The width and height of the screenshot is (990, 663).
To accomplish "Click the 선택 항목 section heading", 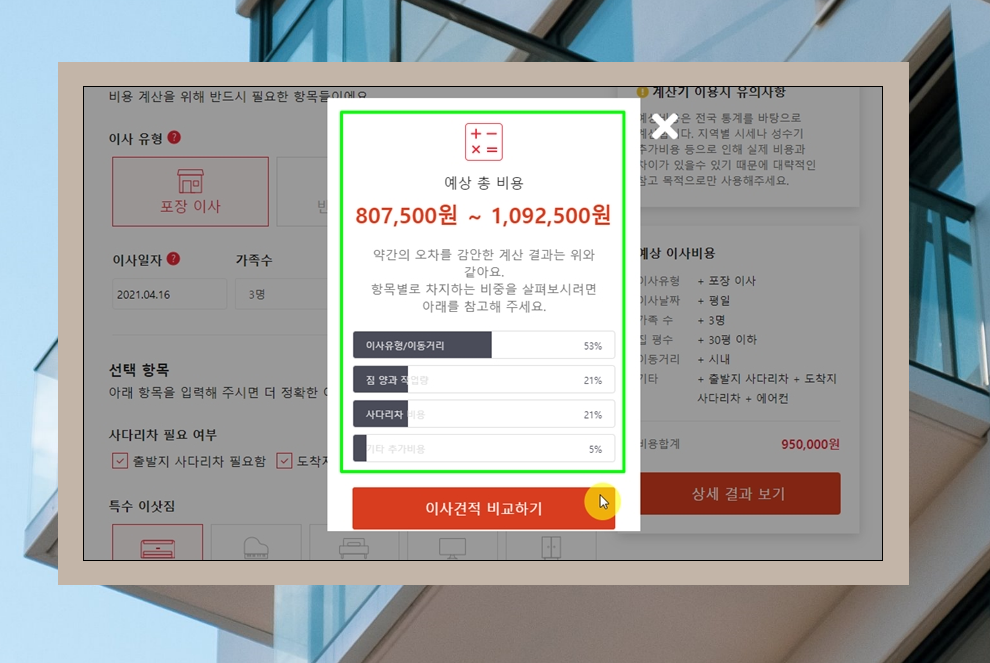I will coord(139,369).
